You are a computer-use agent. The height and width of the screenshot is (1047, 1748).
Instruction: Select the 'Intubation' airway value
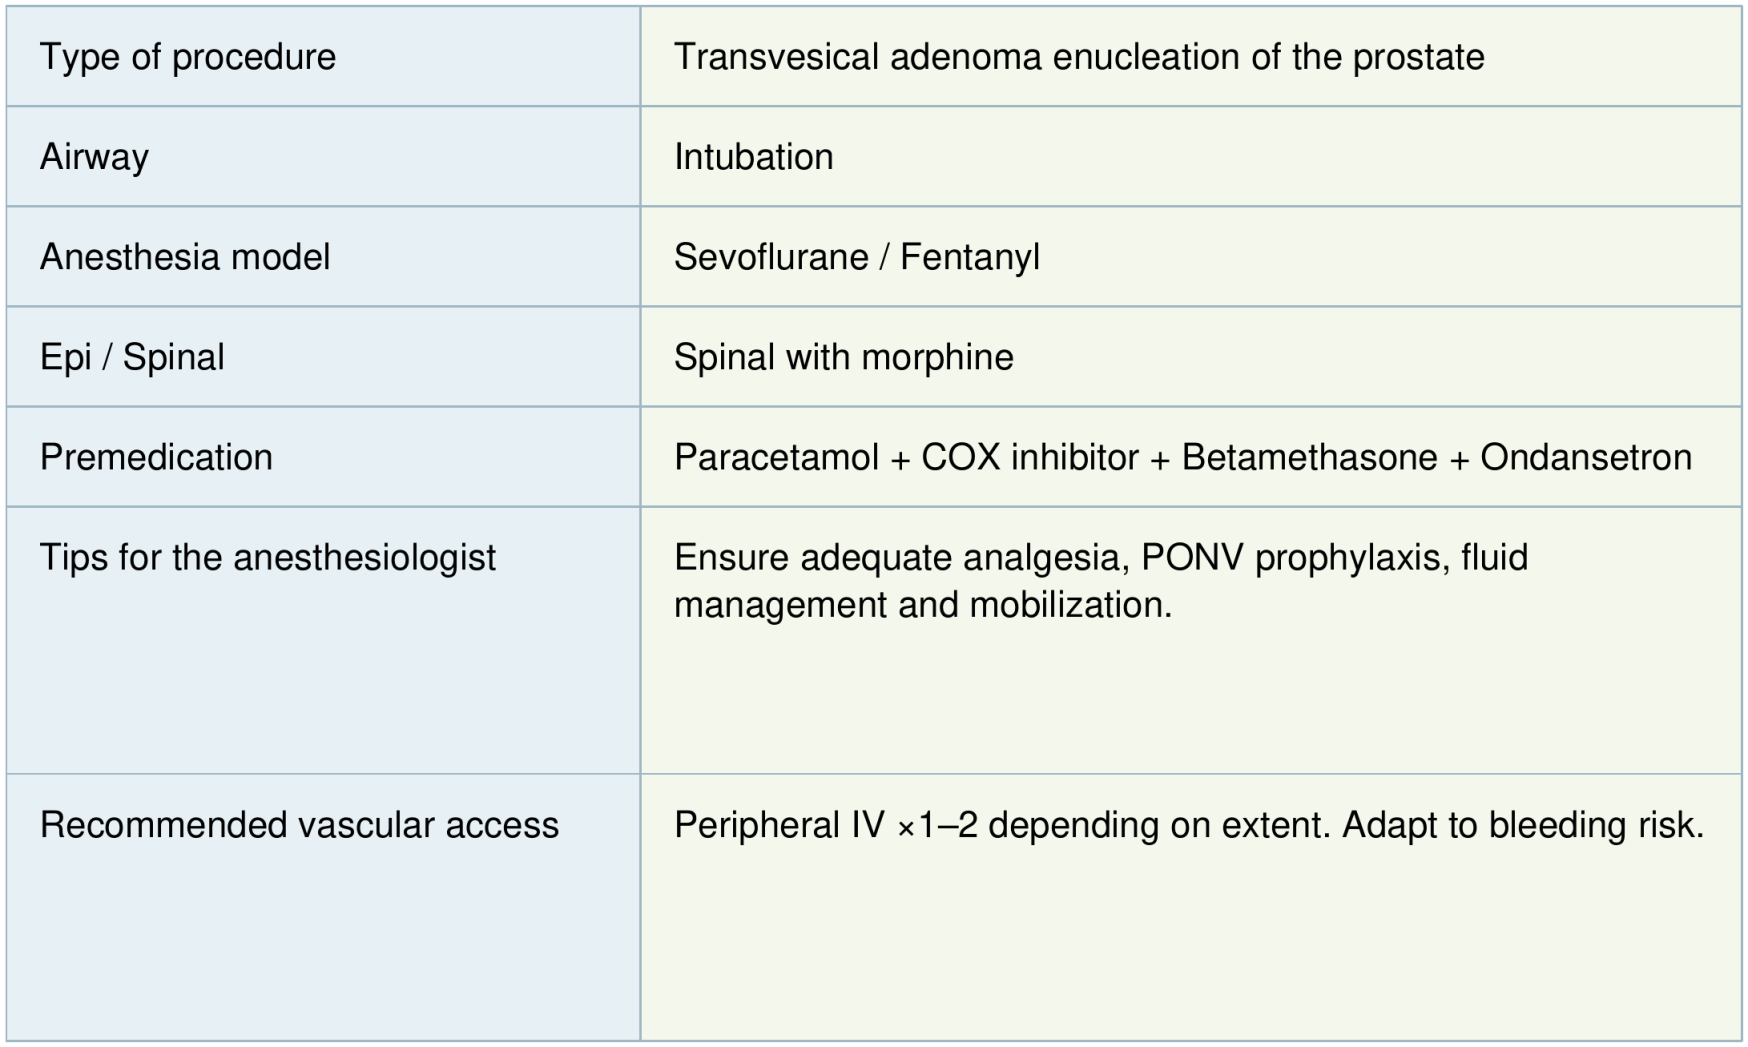point(753,157)
